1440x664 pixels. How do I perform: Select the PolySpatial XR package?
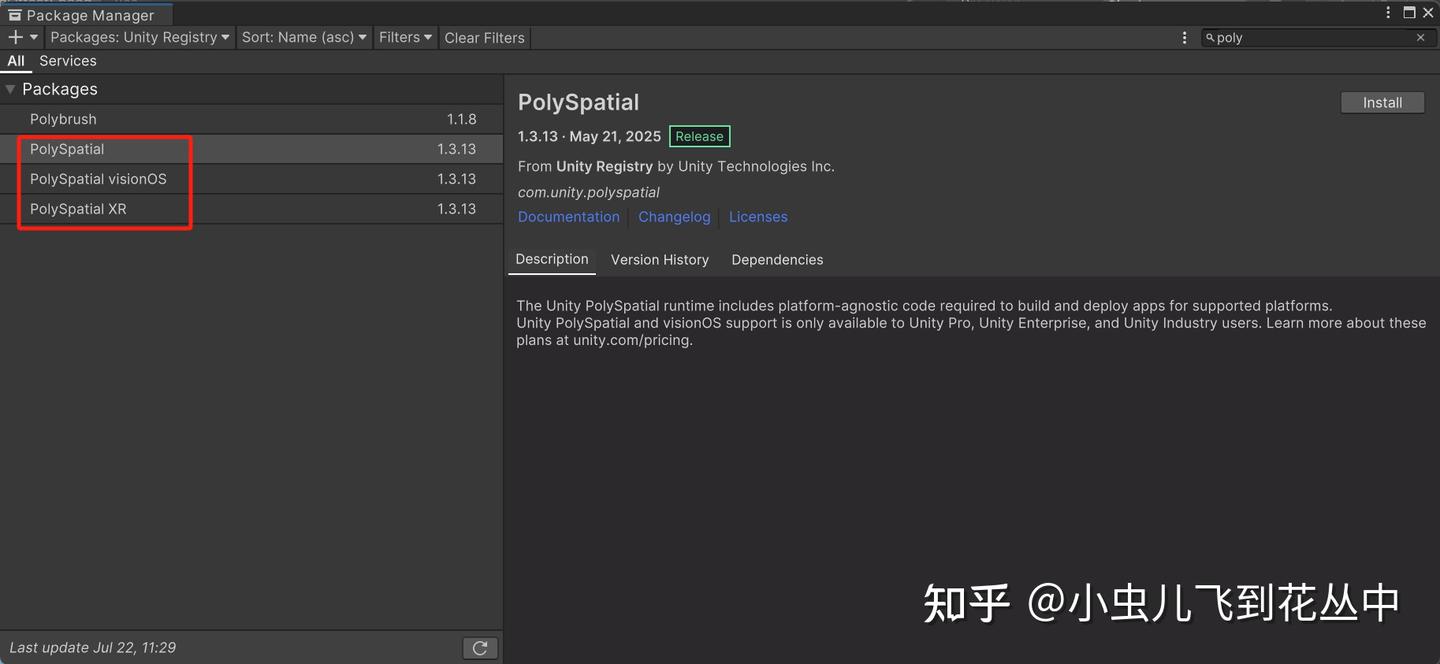coord(251,209)
